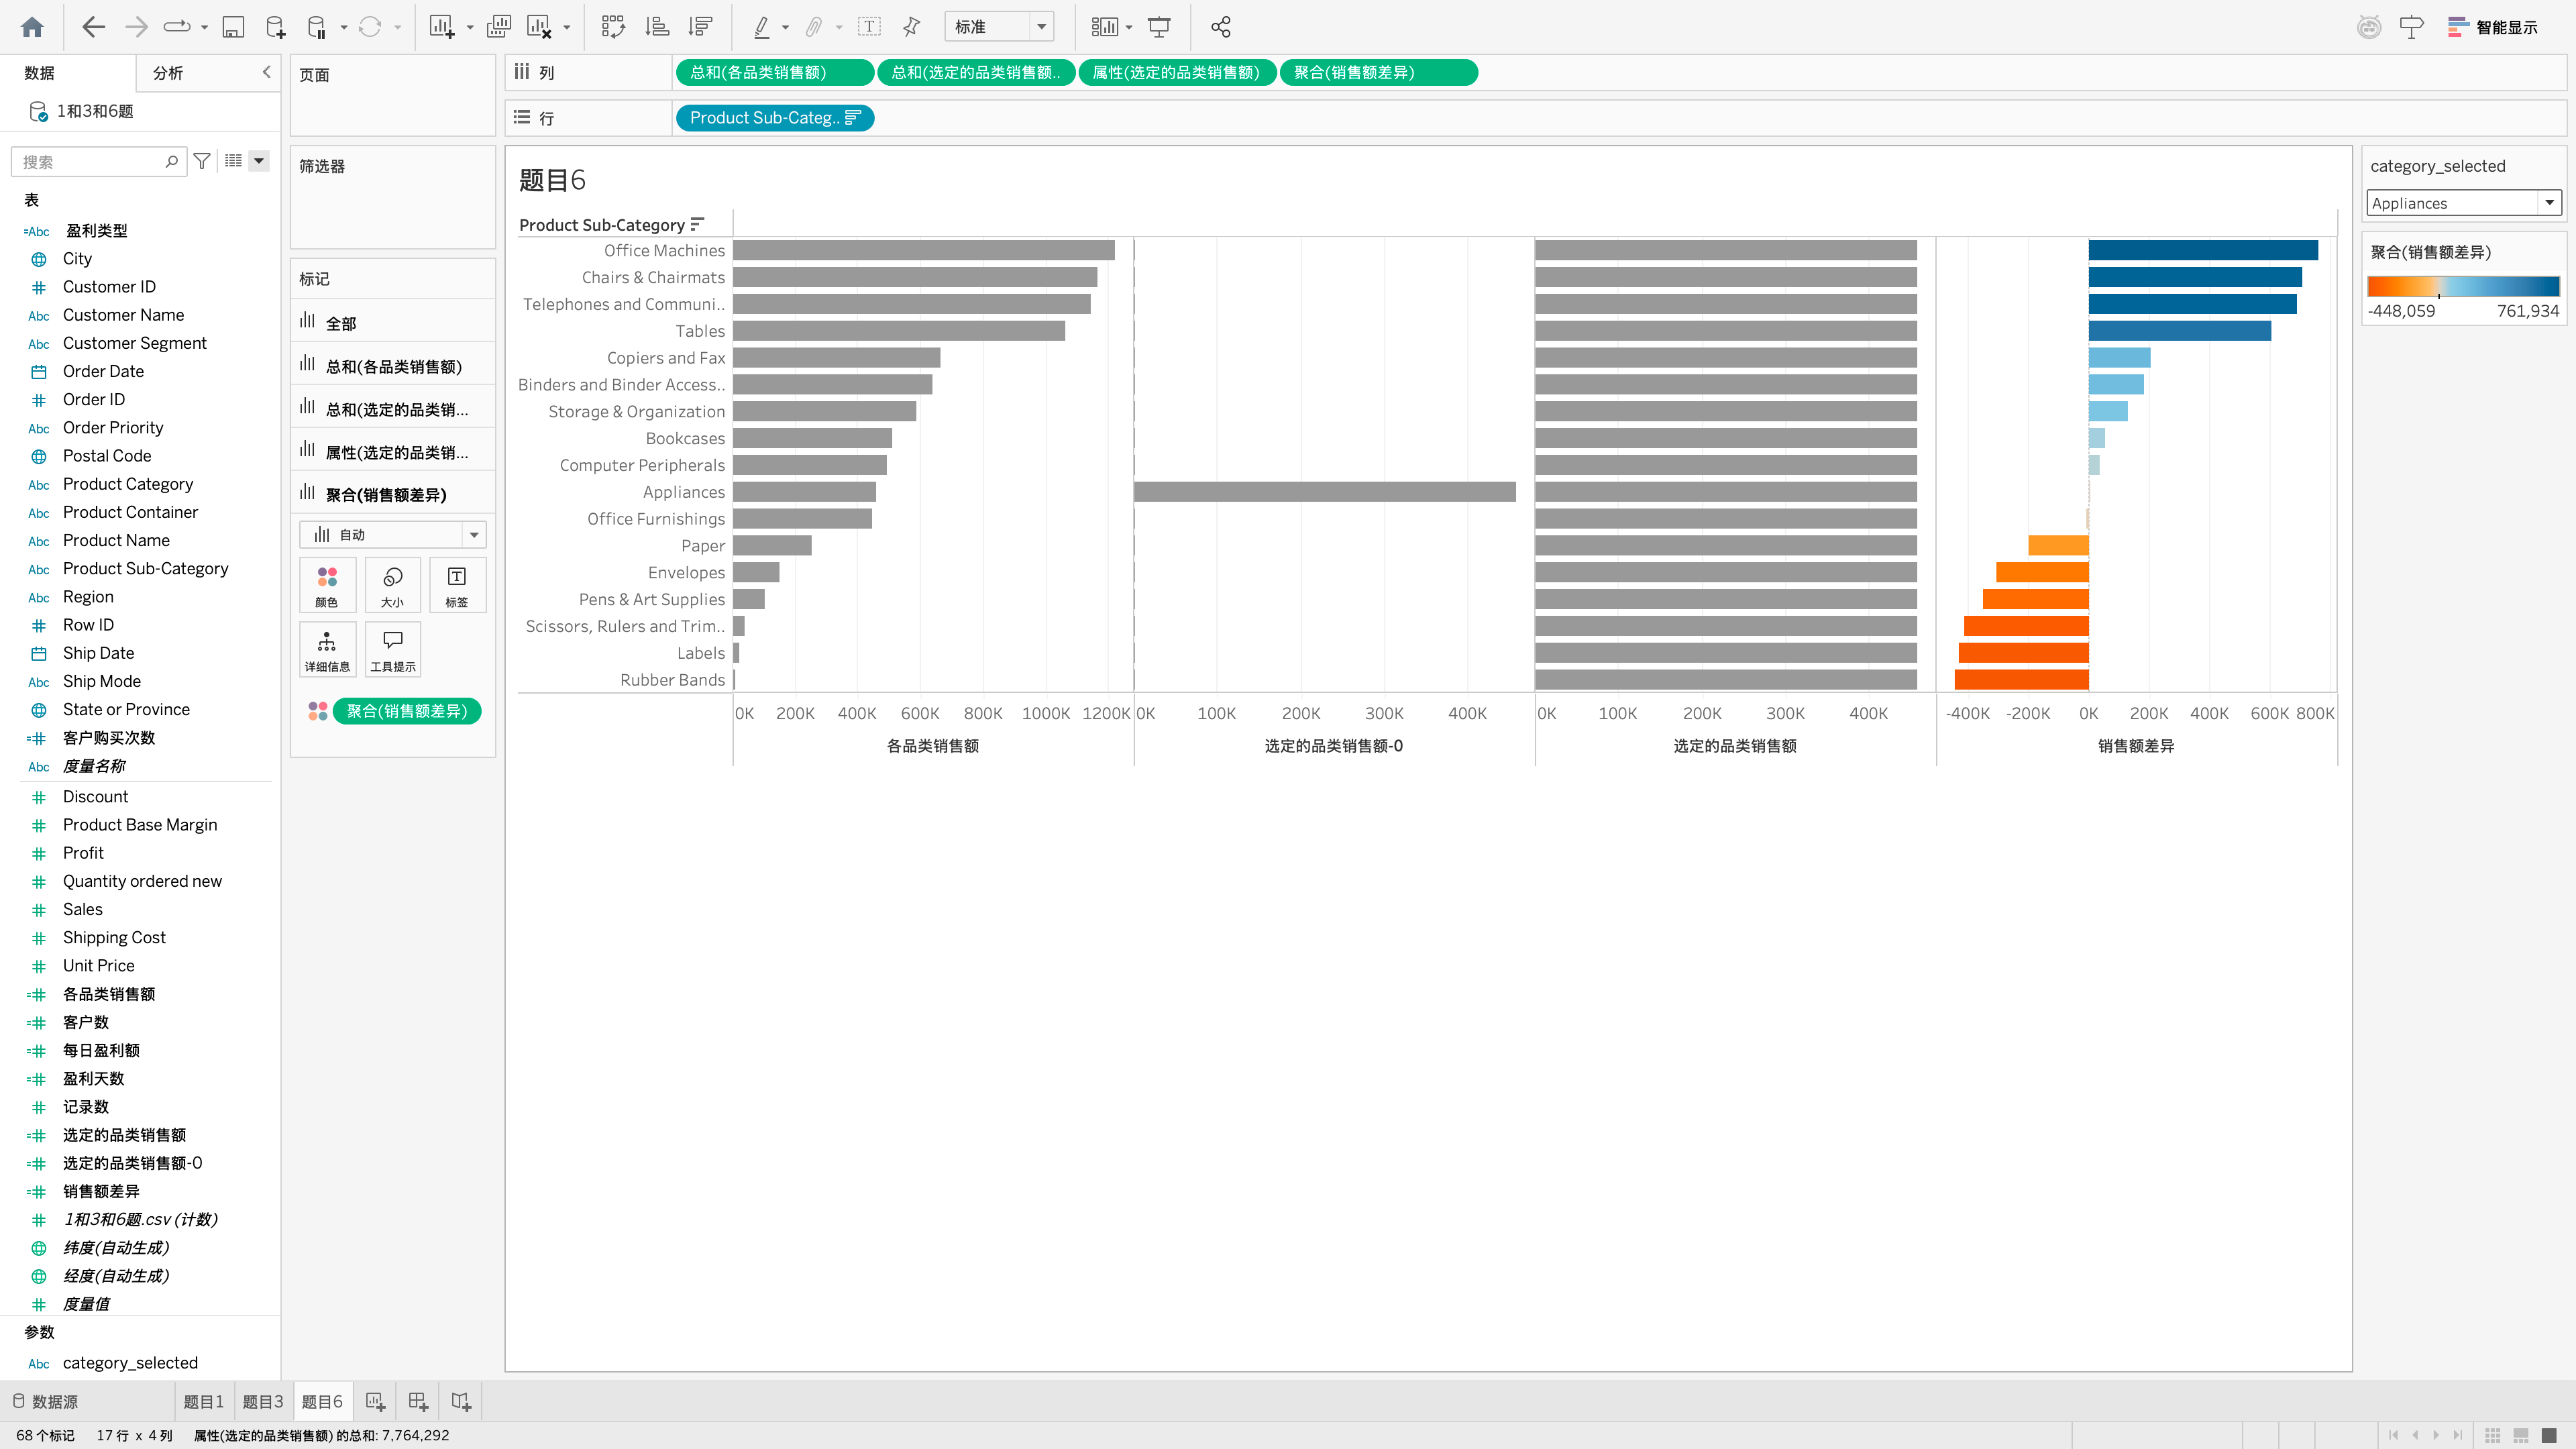Viewport: 2576px width, 1449px height.
Task: Open the 题目1 sheet tab
Action: 204,1402
